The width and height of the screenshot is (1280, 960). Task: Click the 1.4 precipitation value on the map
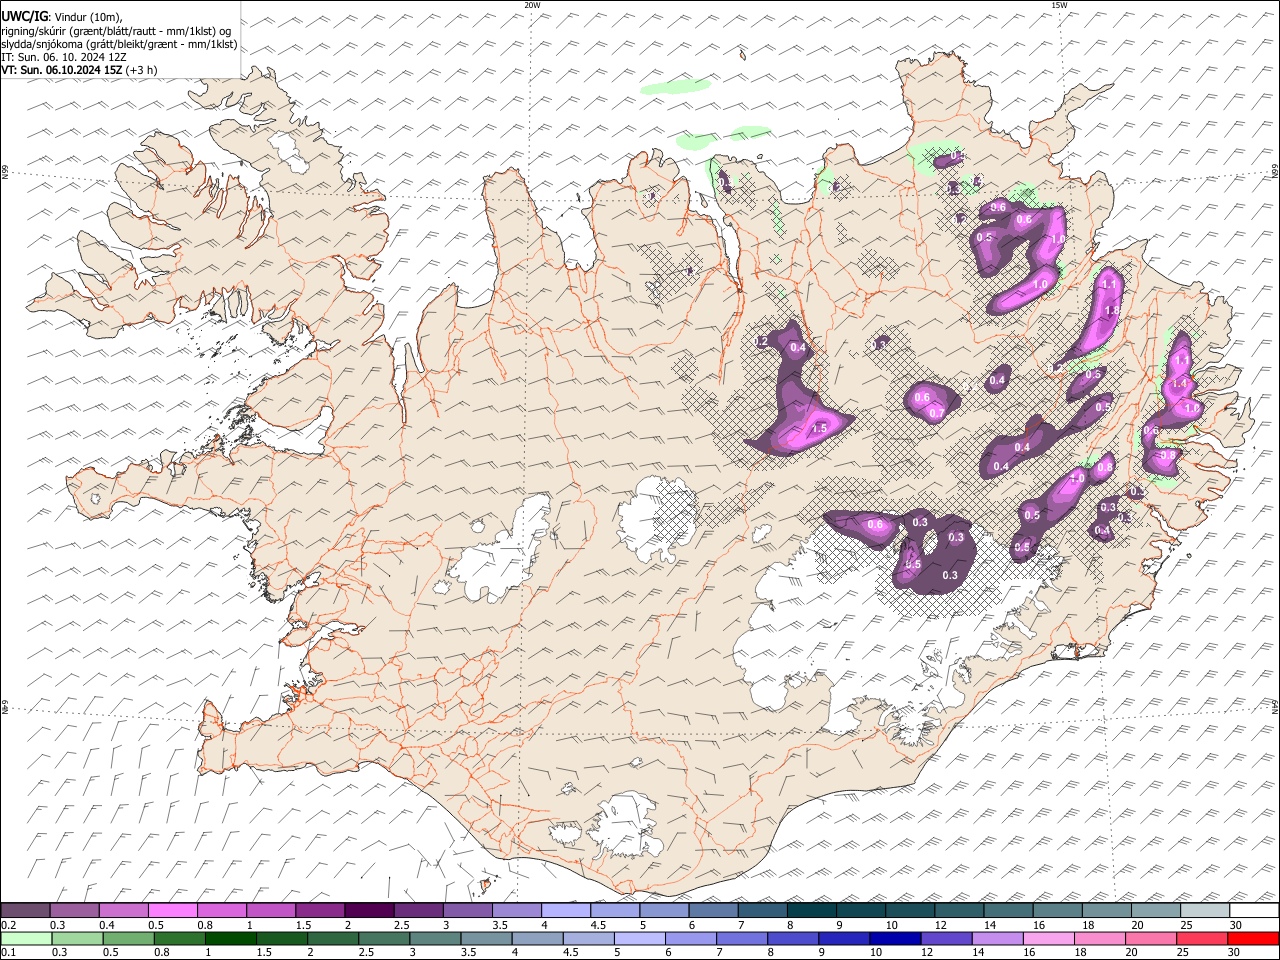point(1179,384)
